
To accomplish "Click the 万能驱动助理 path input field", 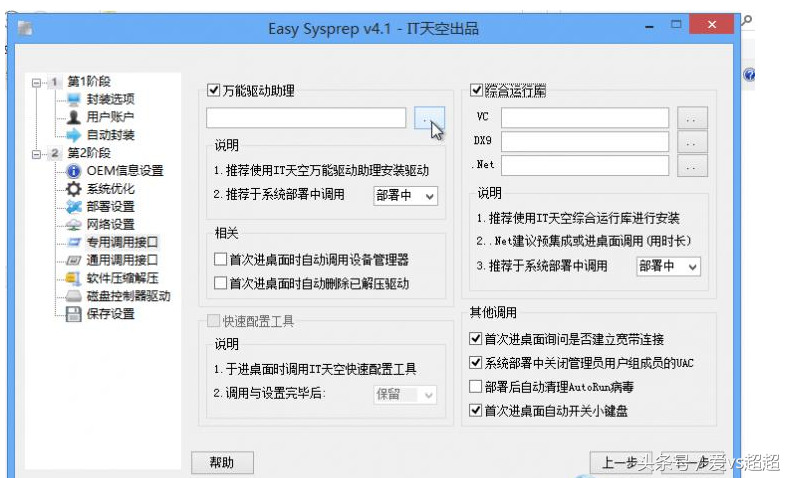I will [306, 117].
